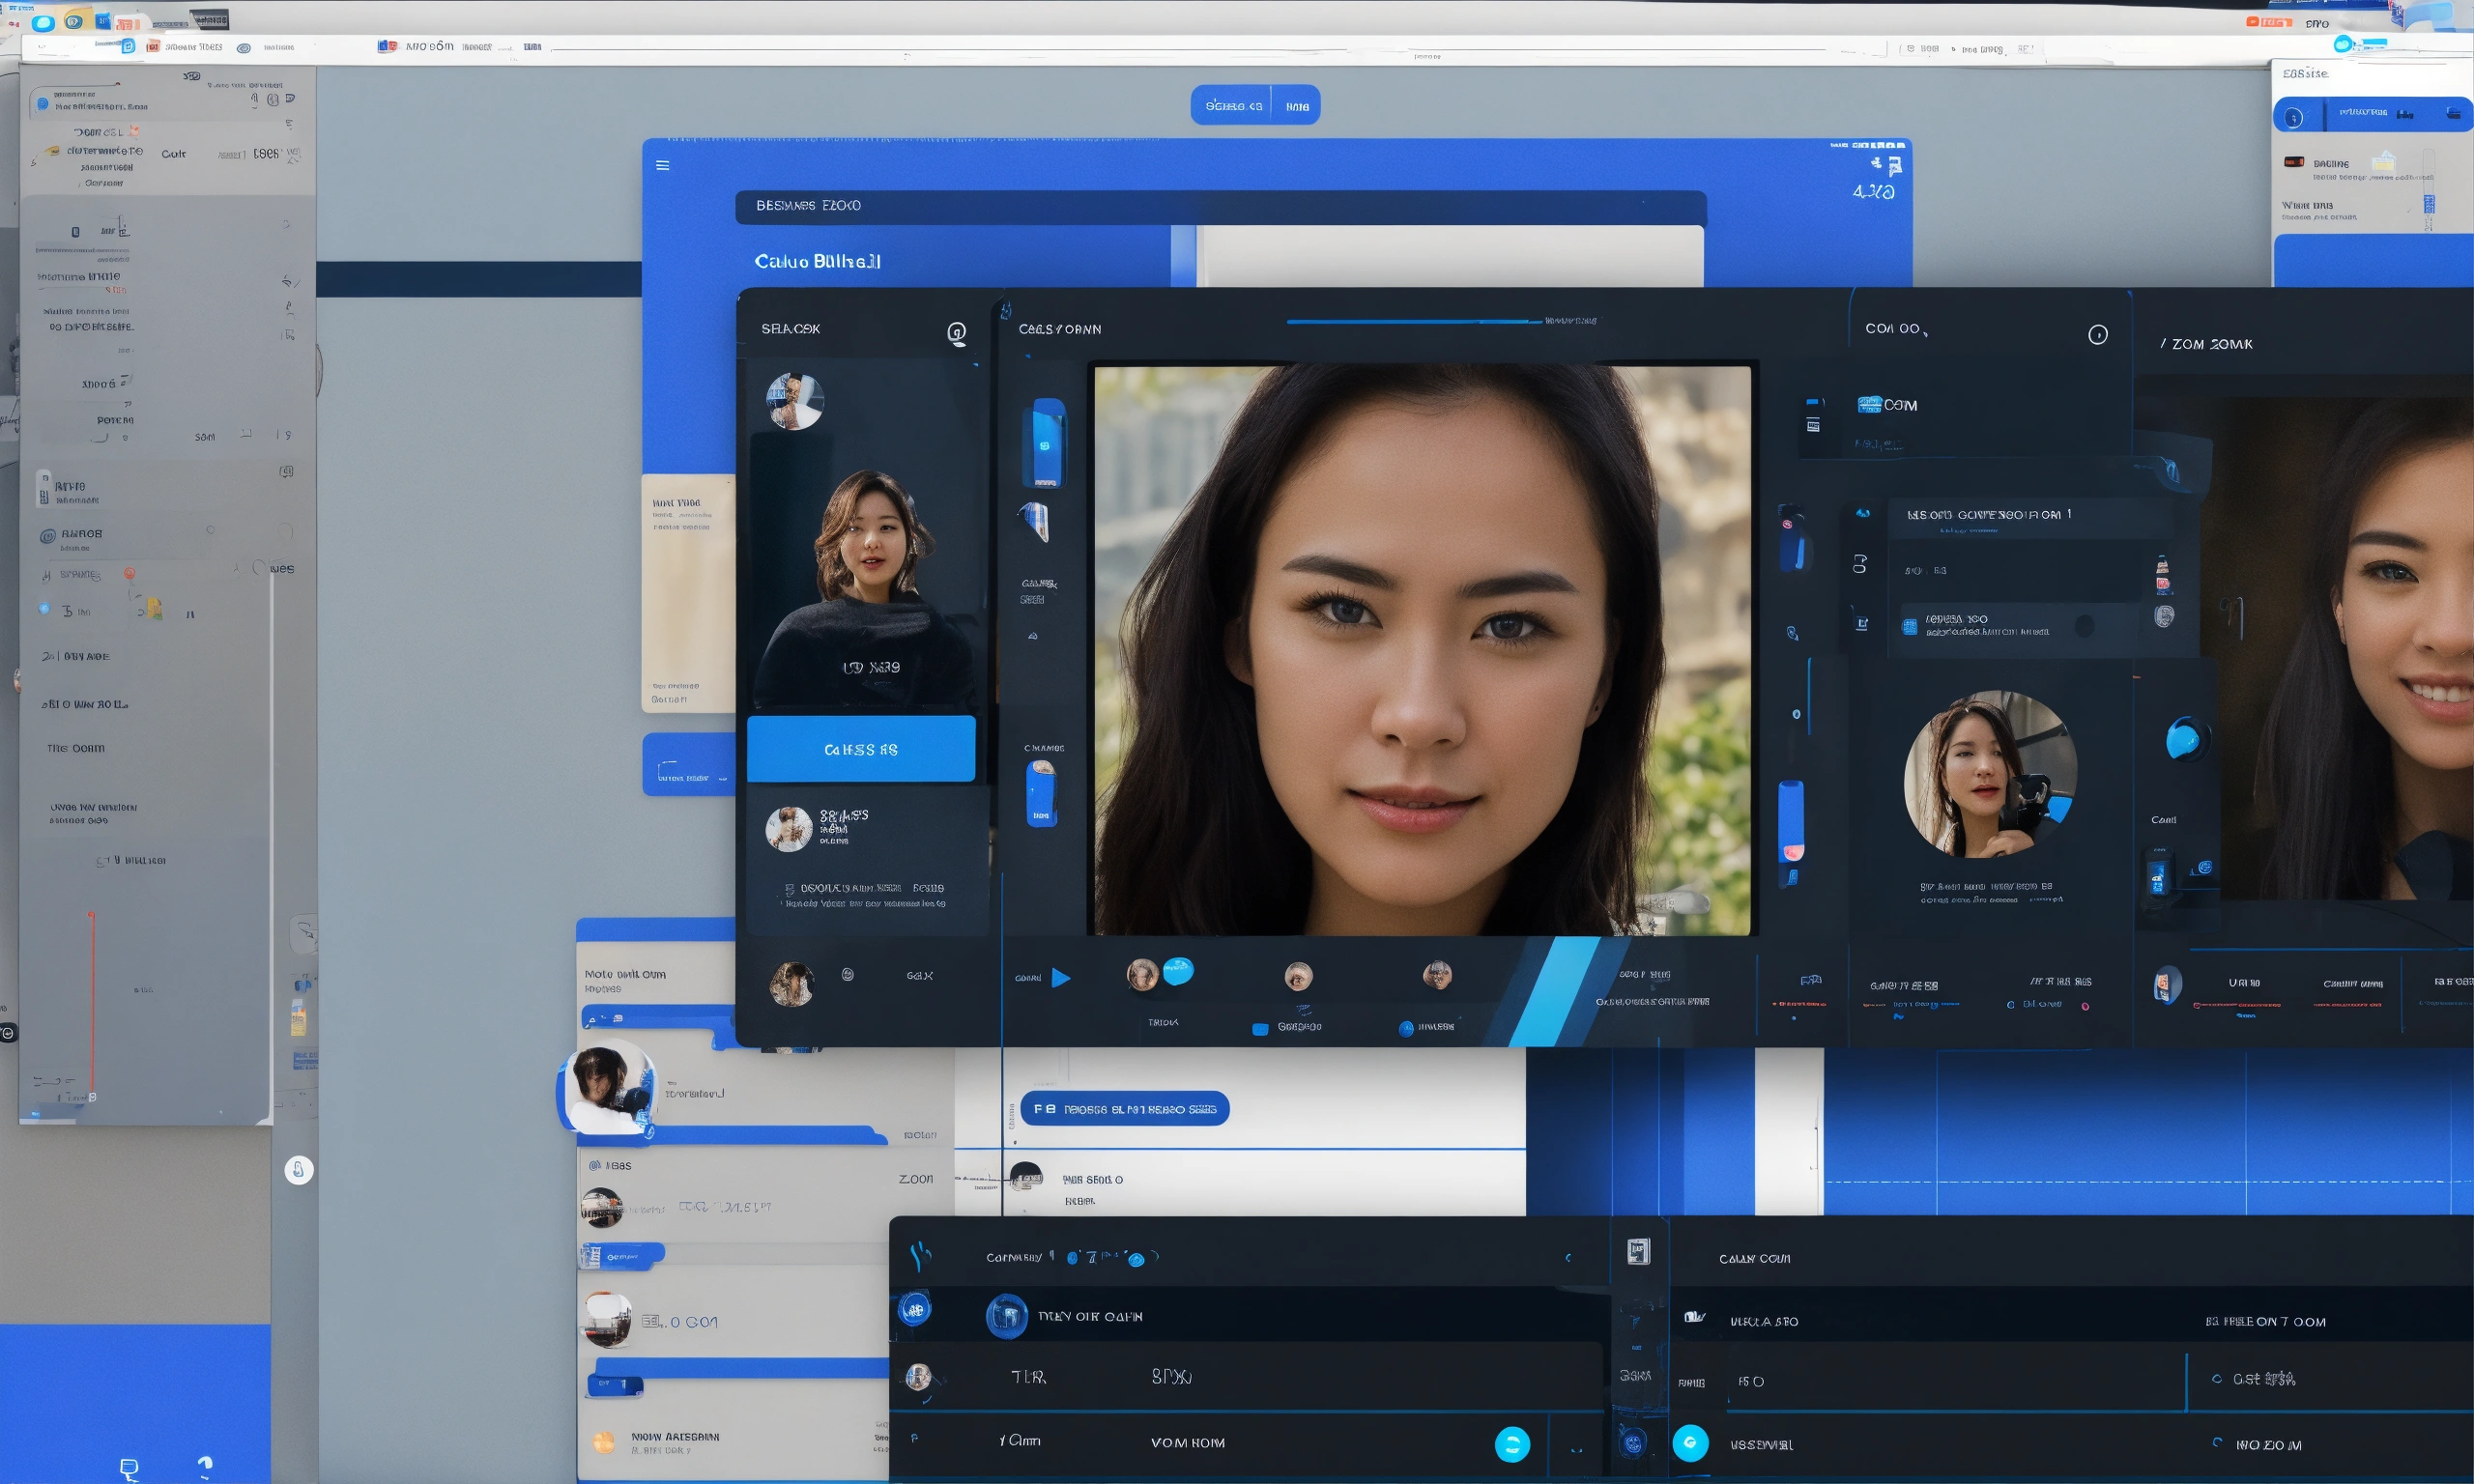Click the blue CaHSS AS button
The width and height of the screenshot is (2474, 1484).
tap(861, 748)
